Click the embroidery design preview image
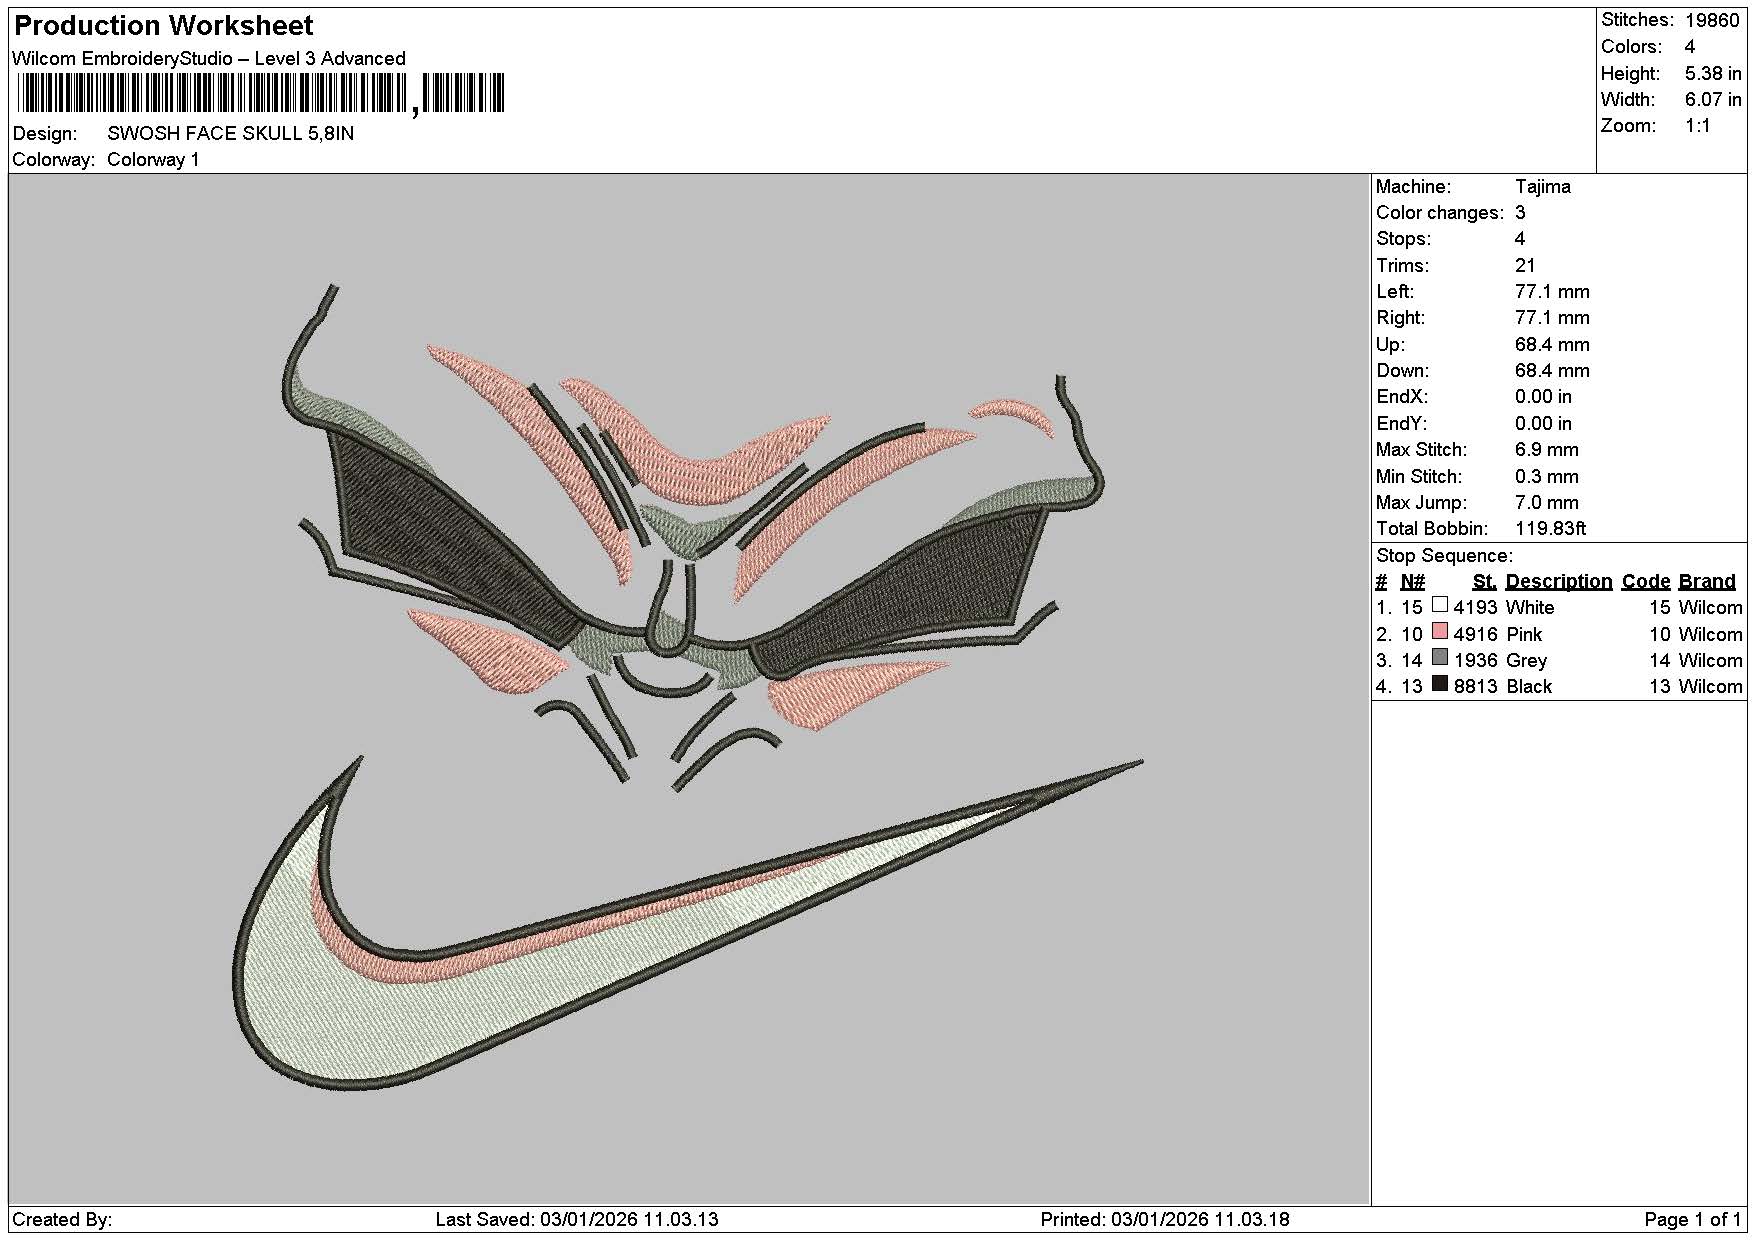Viewport: 1755px width, 1240px height. coord(689,689)
